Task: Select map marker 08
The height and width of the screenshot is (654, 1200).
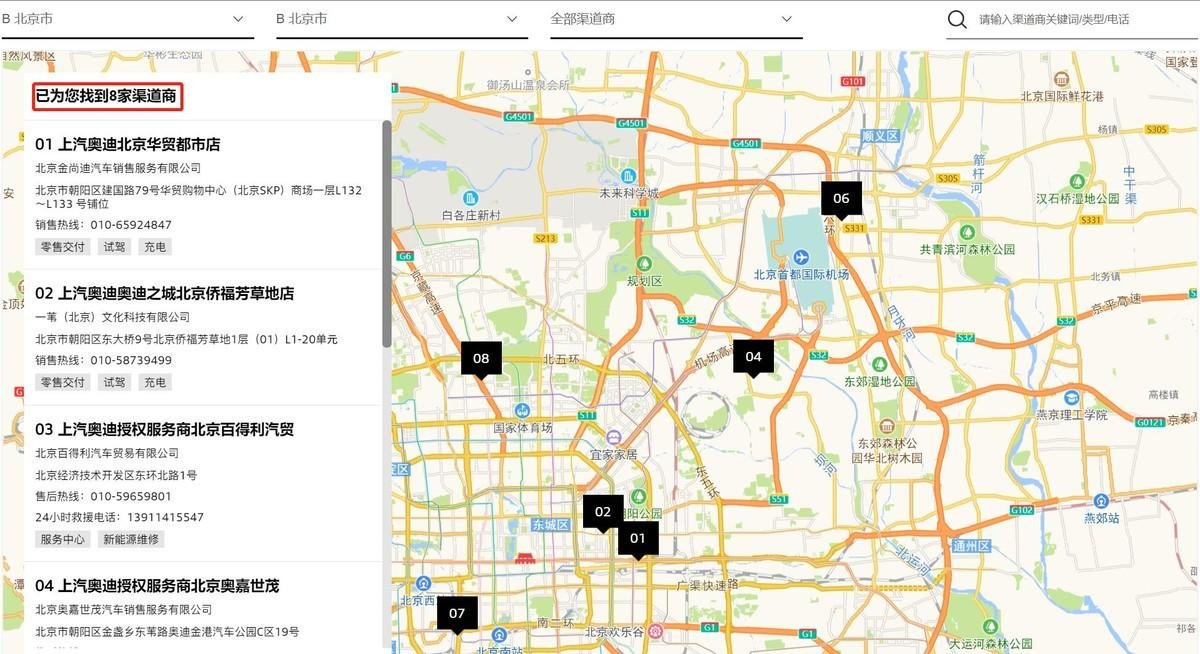Action: coord(481,360)
